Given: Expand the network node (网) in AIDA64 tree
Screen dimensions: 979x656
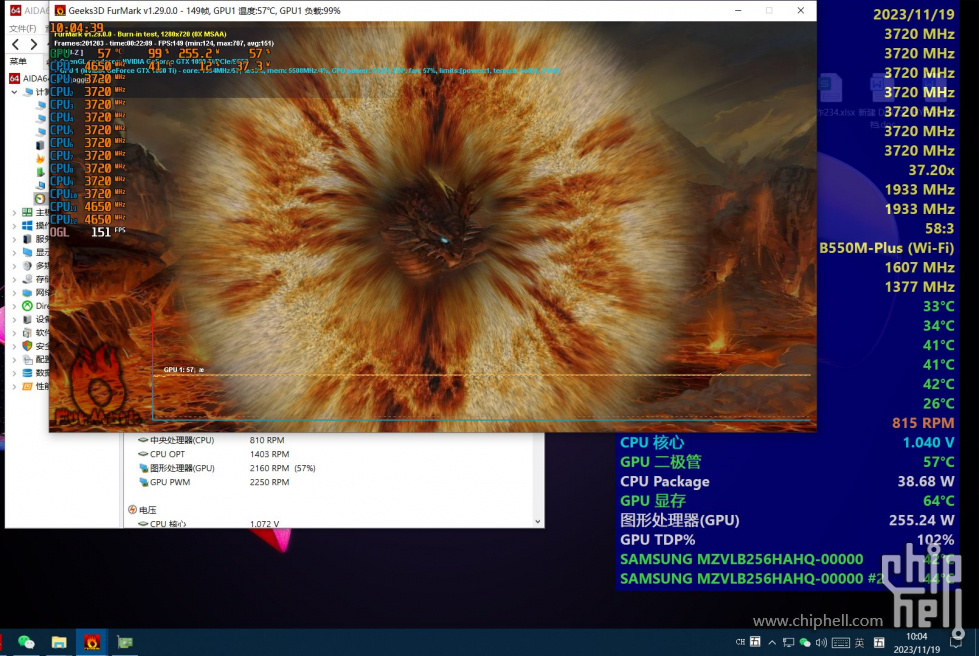Looking at the screenshot, I should [x=14, y=292].
